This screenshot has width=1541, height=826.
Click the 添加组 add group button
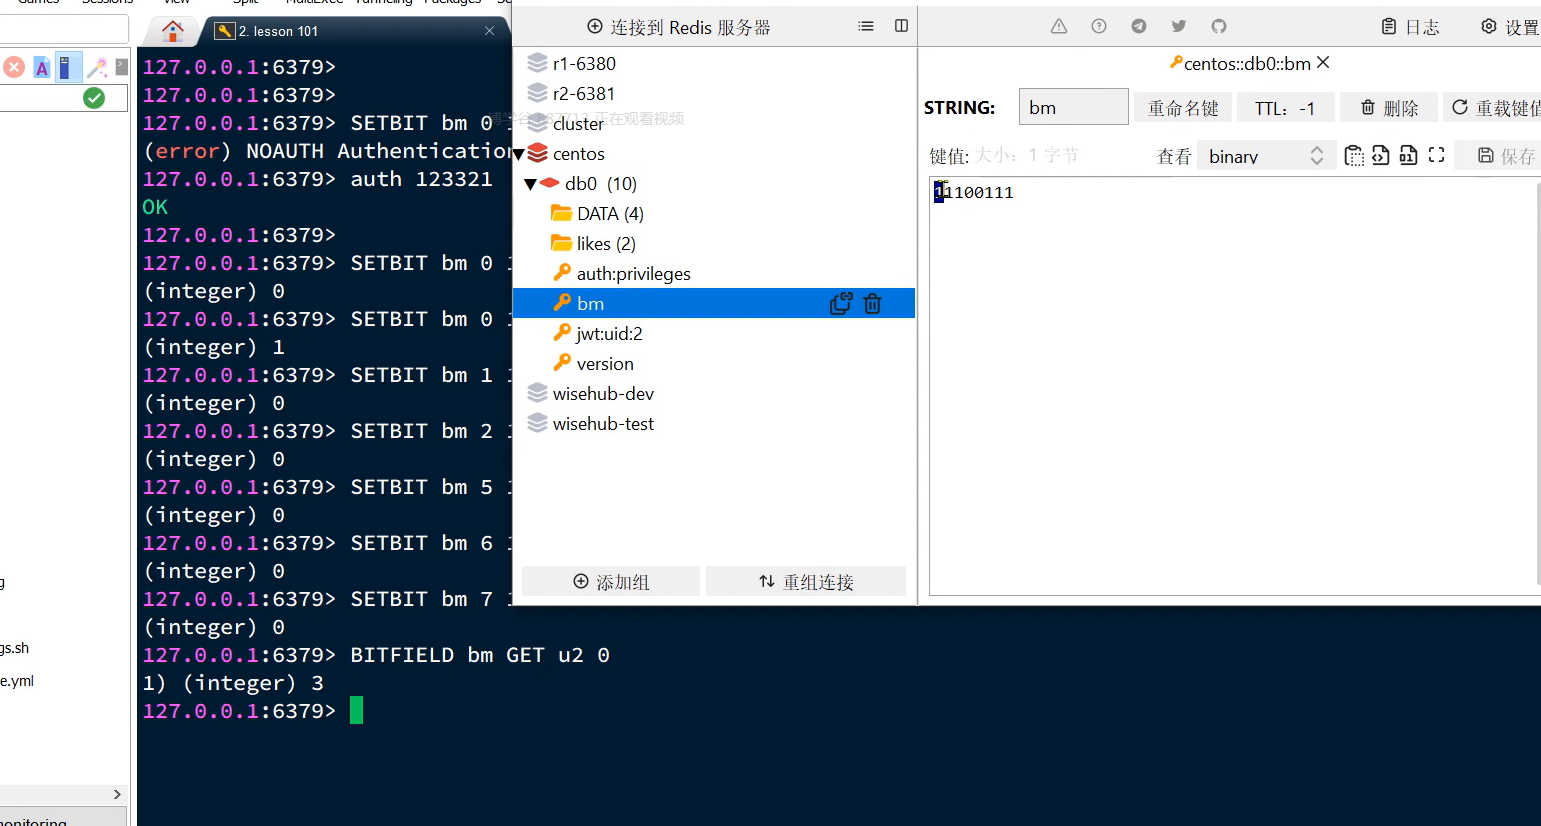611,581
